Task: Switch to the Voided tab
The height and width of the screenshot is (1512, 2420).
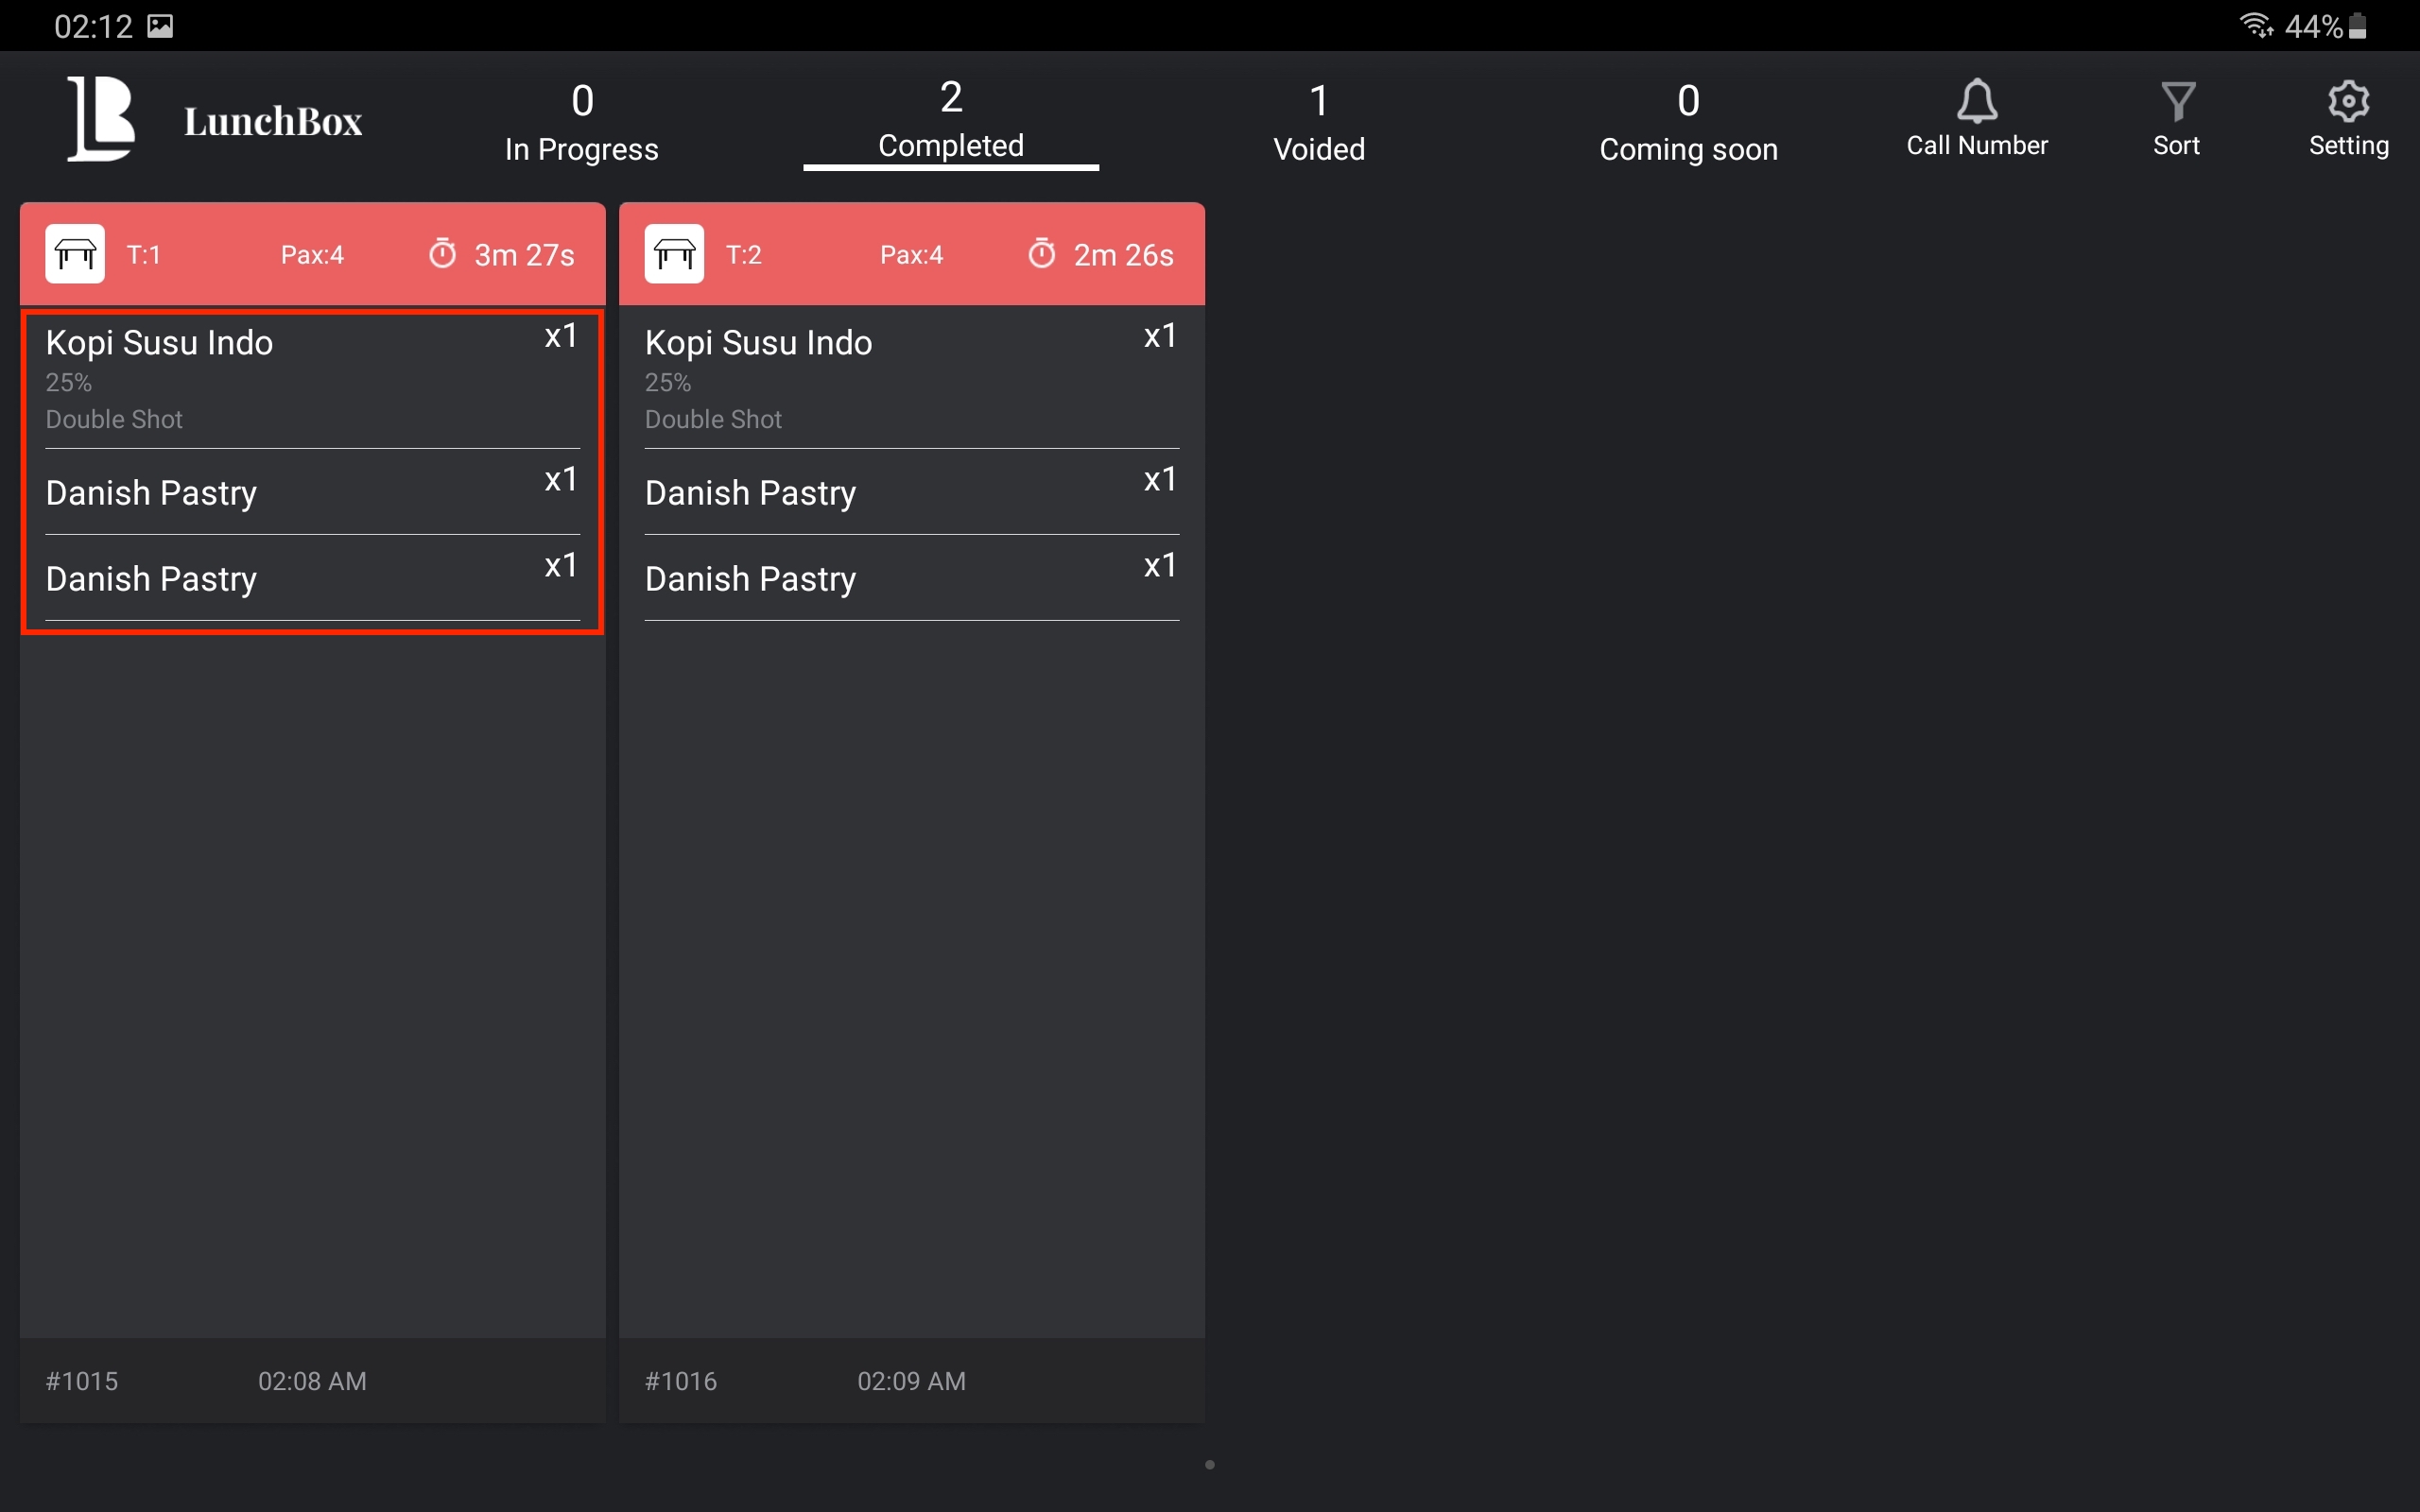Action: [1318, 121]
